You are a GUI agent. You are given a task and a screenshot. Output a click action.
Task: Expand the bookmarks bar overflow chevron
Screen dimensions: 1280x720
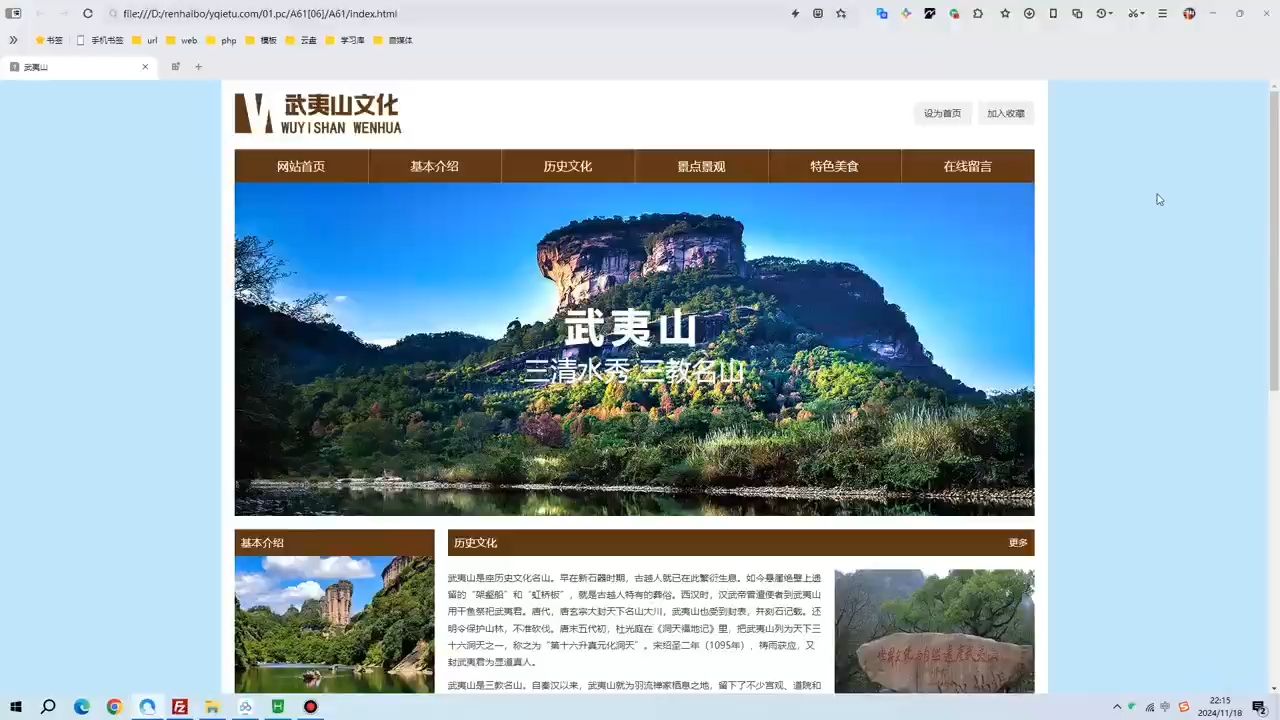pyautogui.click(x=13, y=40)
